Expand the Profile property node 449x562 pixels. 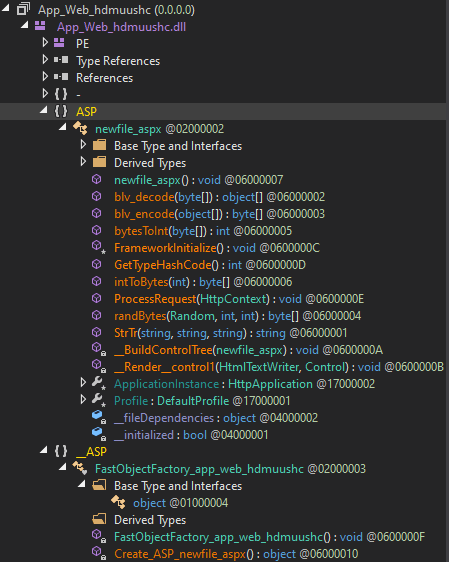tap(83, 399)
